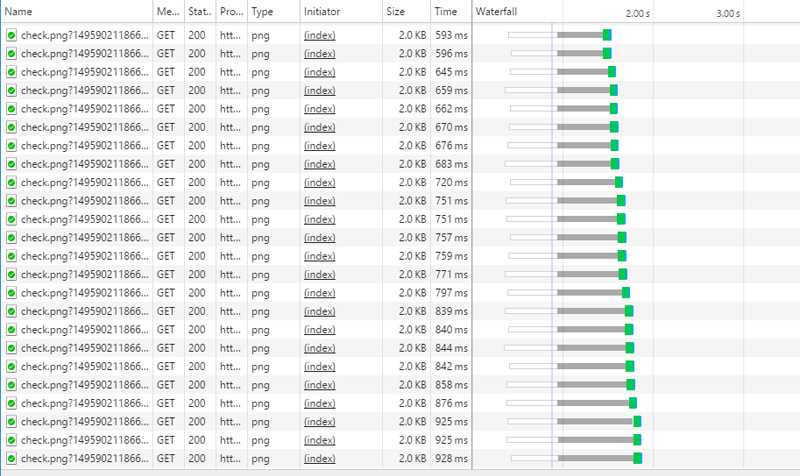The image size is (800, 476).
Task: Click the check.png name in the 596 ms row
Action: coord(85,54)
